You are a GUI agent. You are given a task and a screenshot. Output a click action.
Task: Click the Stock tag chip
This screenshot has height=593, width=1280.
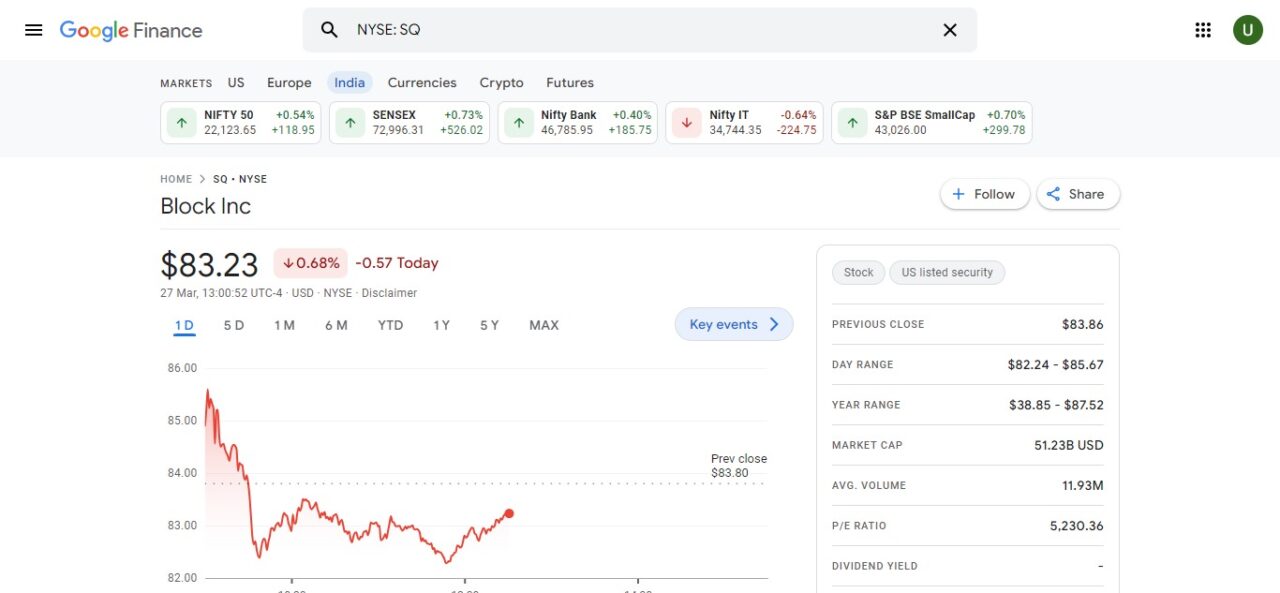(859, 272)
